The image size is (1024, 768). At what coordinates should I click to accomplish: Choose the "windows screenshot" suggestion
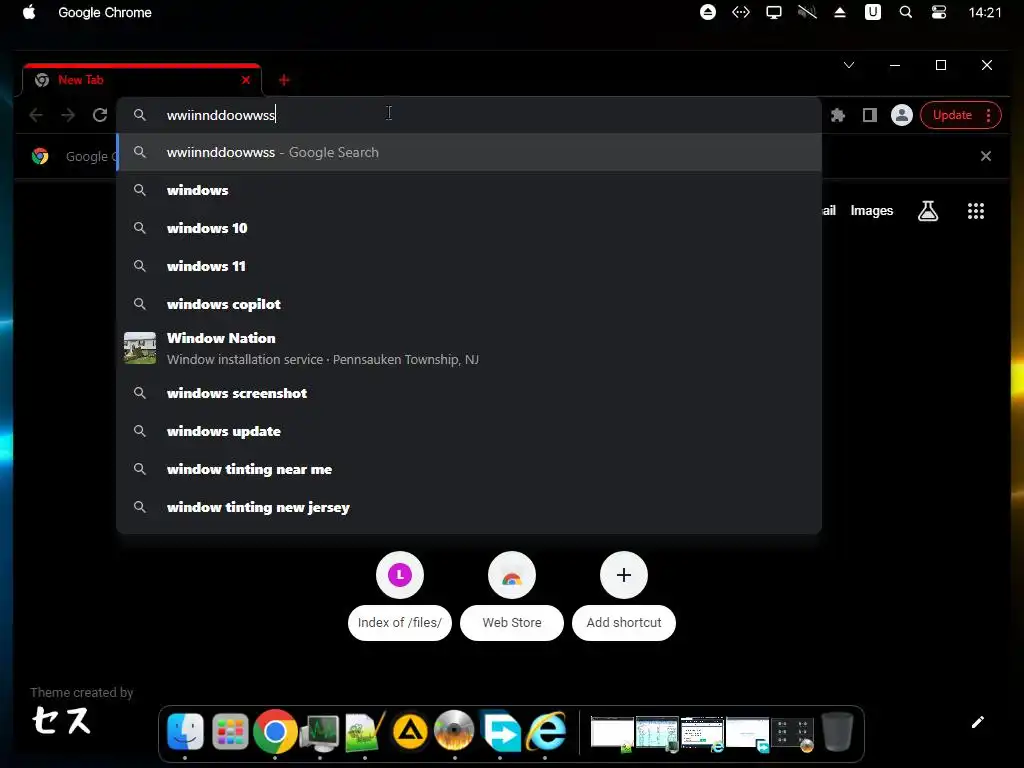click(x=469, y=393)
